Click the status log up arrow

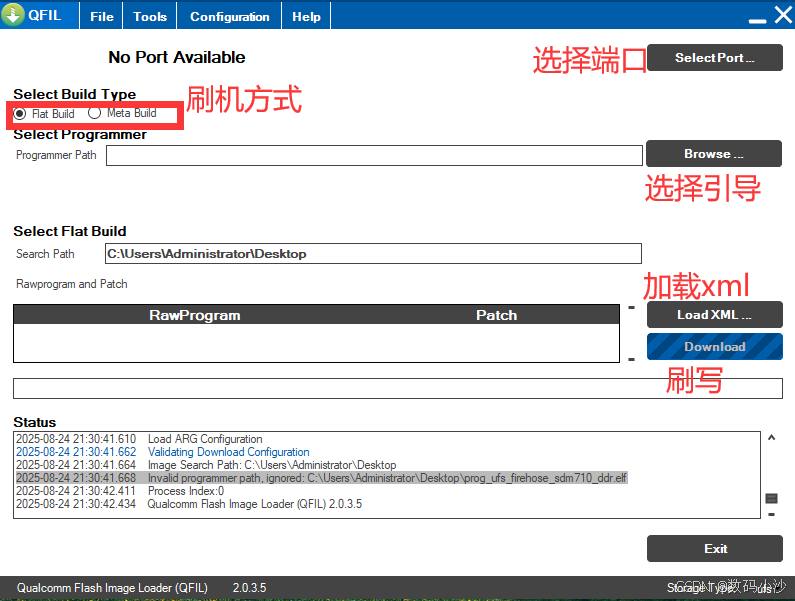771,438
